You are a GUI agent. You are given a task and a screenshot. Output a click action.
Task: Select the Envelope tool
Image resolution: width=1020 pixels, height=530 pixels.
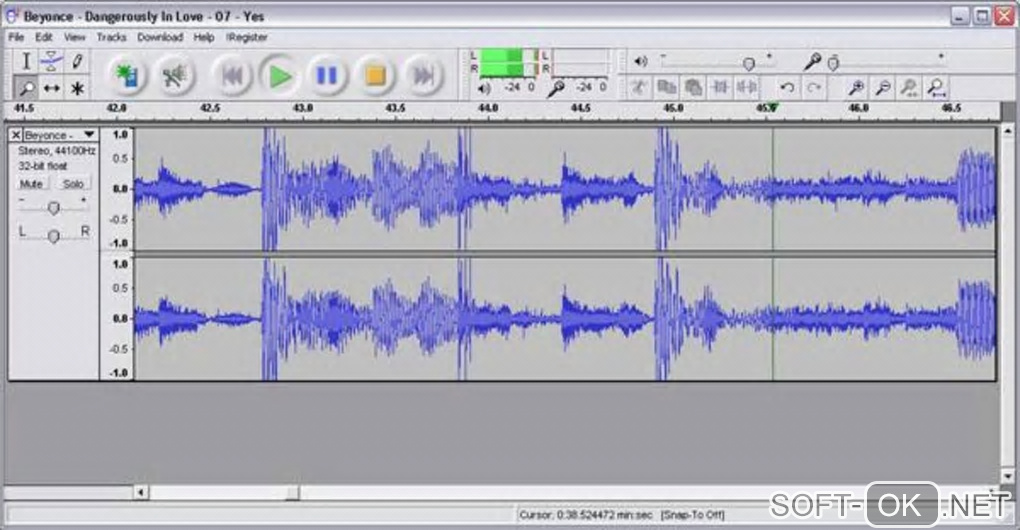click(51, 62)
